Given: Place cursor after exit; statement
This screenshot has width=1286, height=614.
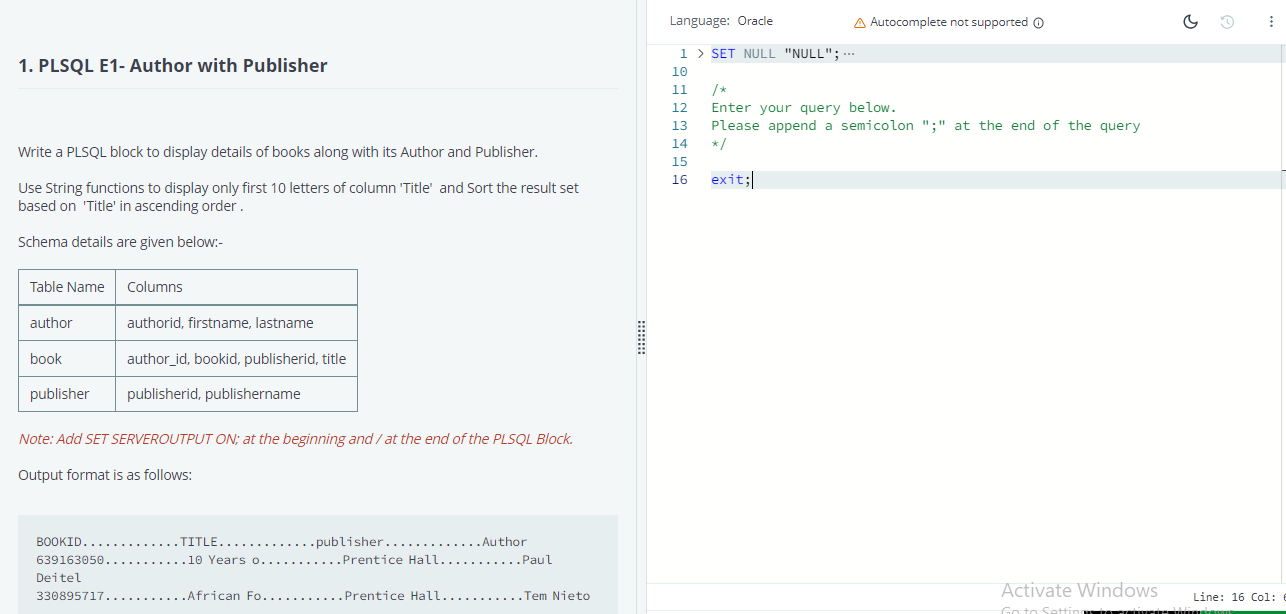Looking at the screenshot, I should 752,179.
